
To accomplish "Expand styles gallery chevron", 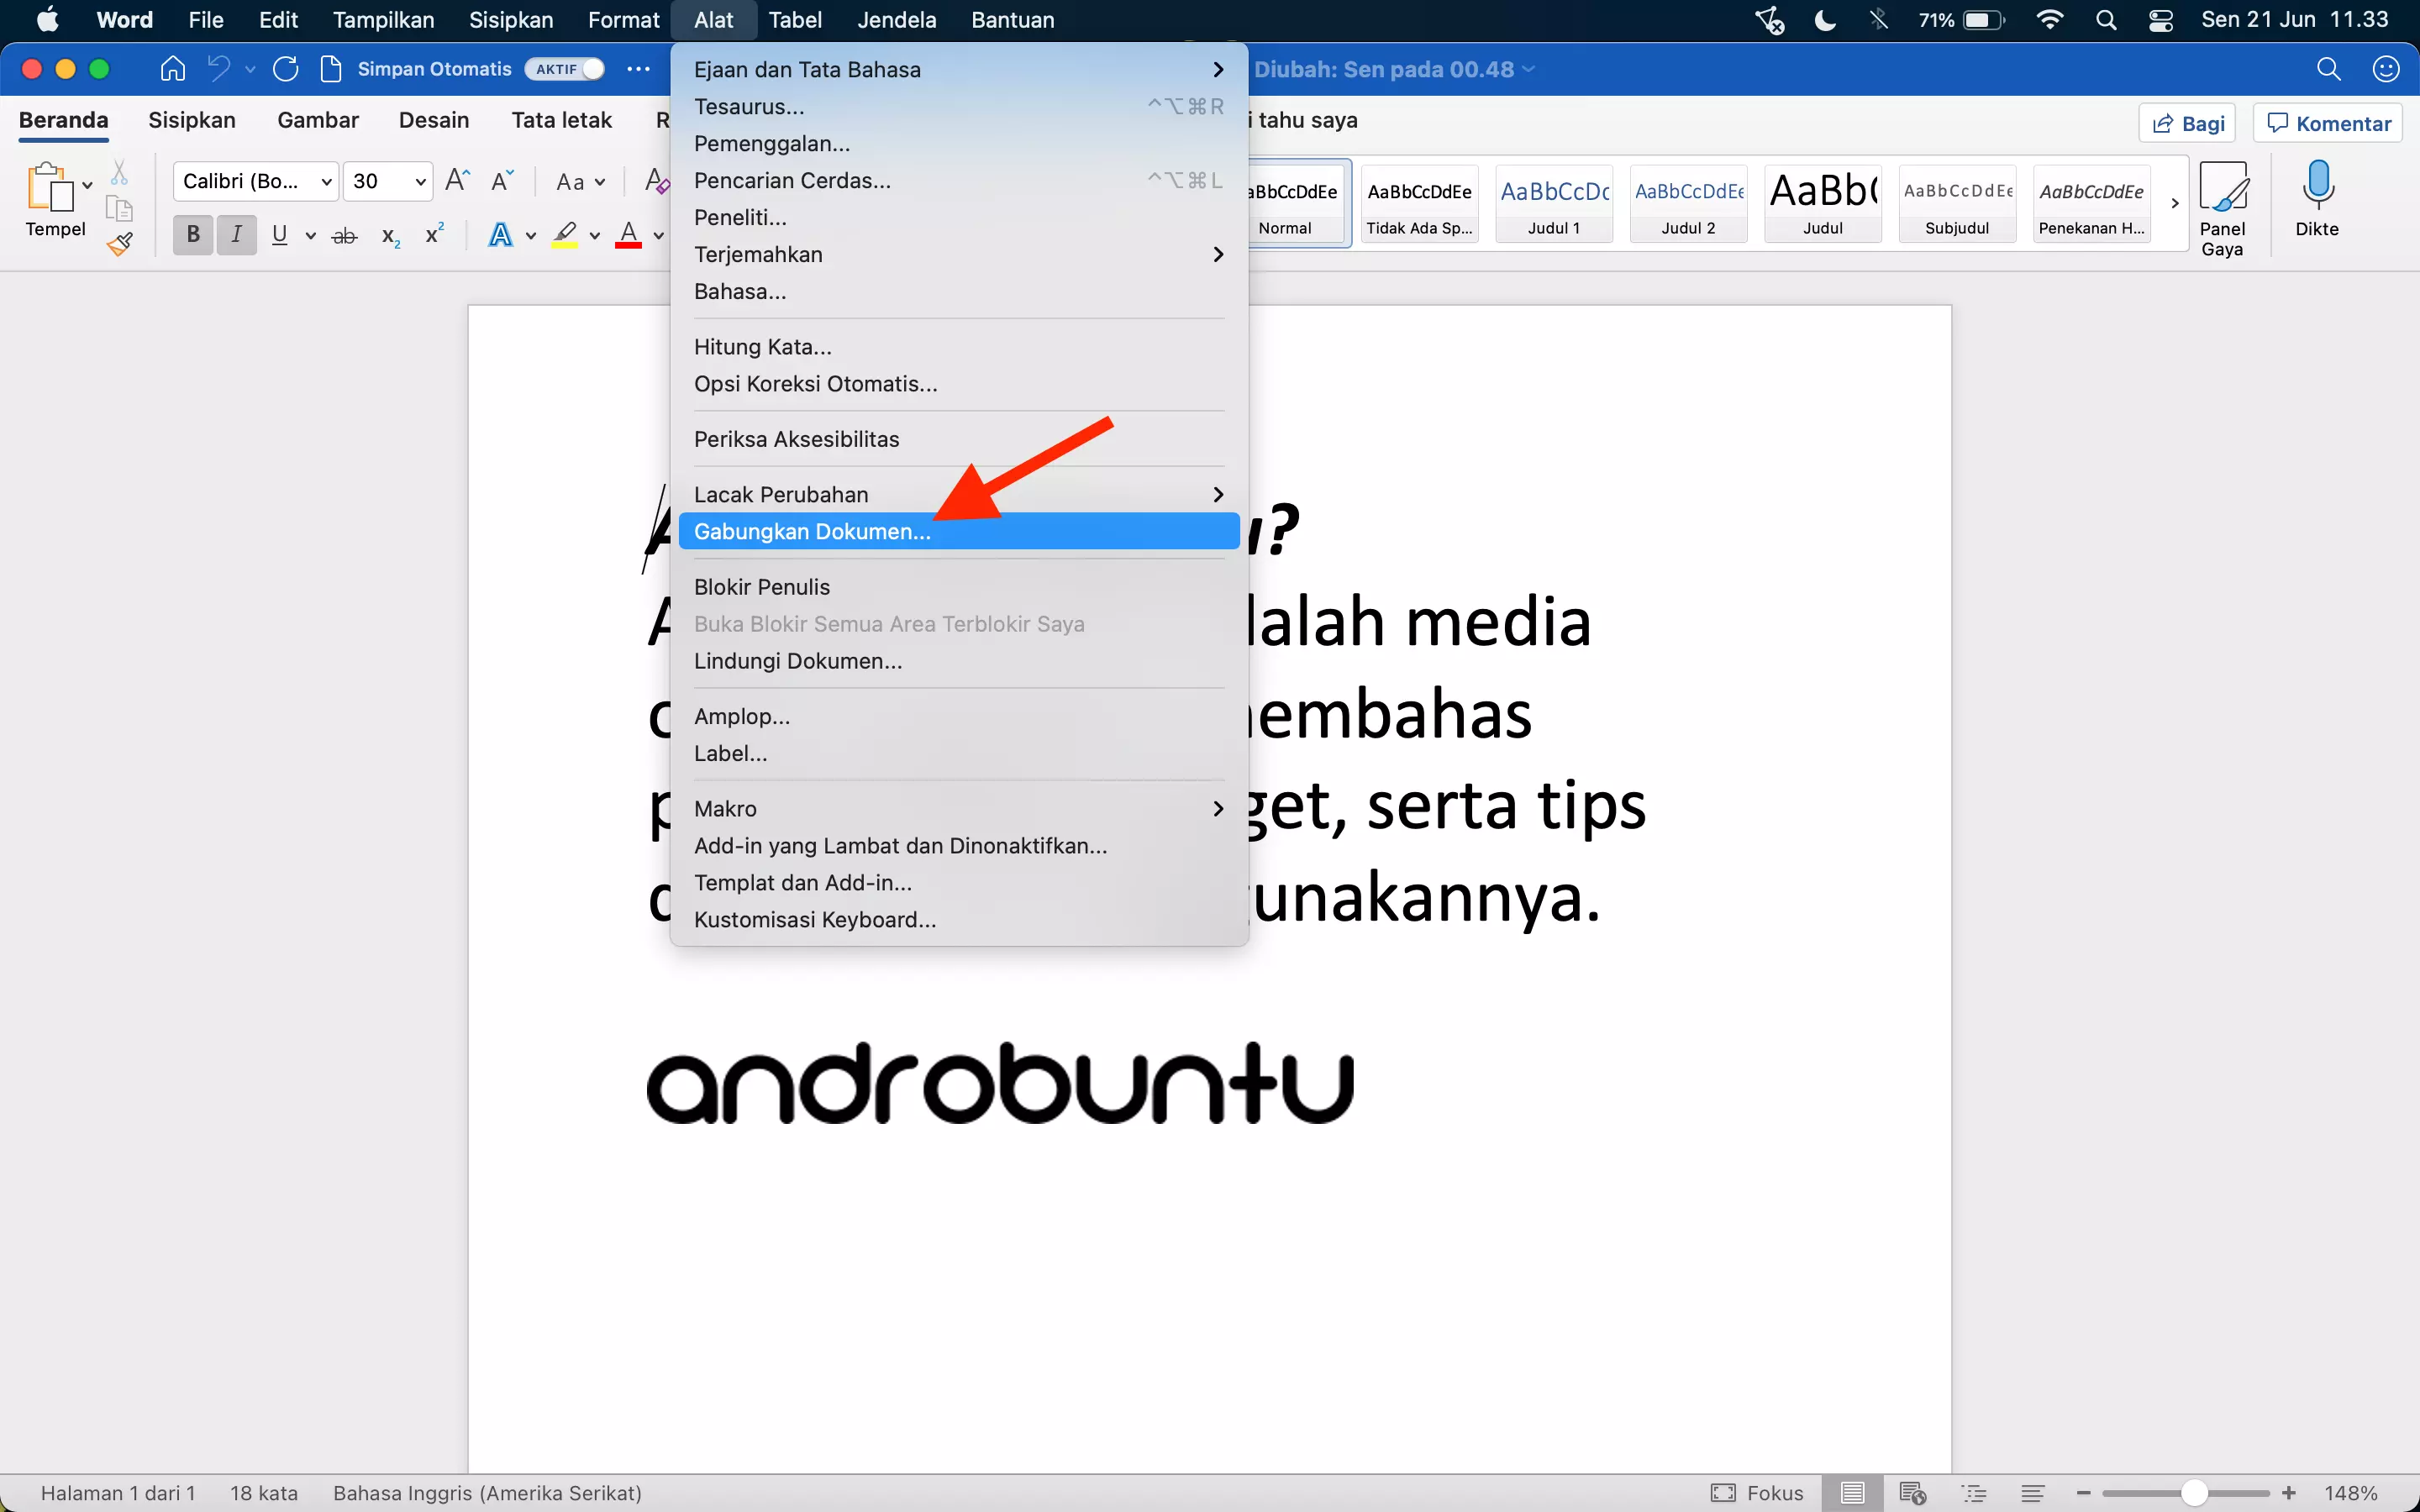I will click(2175, 203).
